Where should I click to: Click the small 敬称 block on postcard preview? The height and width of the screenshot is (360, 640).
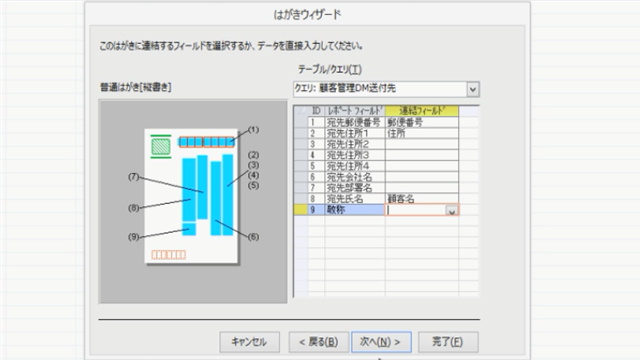pos(189,229)
